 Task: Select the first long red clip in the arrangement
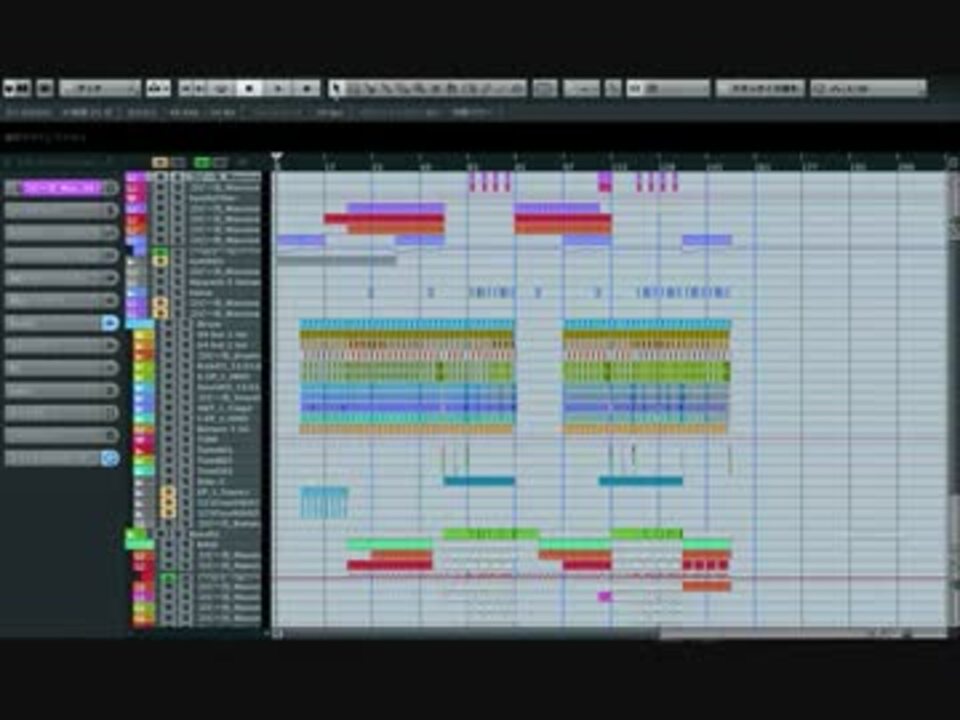click(x=384, y=219)
